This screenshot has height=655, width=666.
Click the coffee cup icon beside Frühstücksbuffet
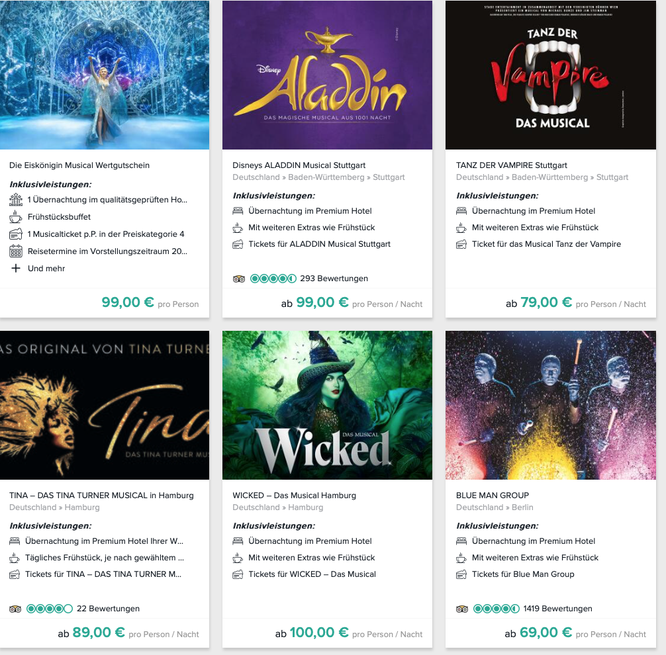coord(16,217)
